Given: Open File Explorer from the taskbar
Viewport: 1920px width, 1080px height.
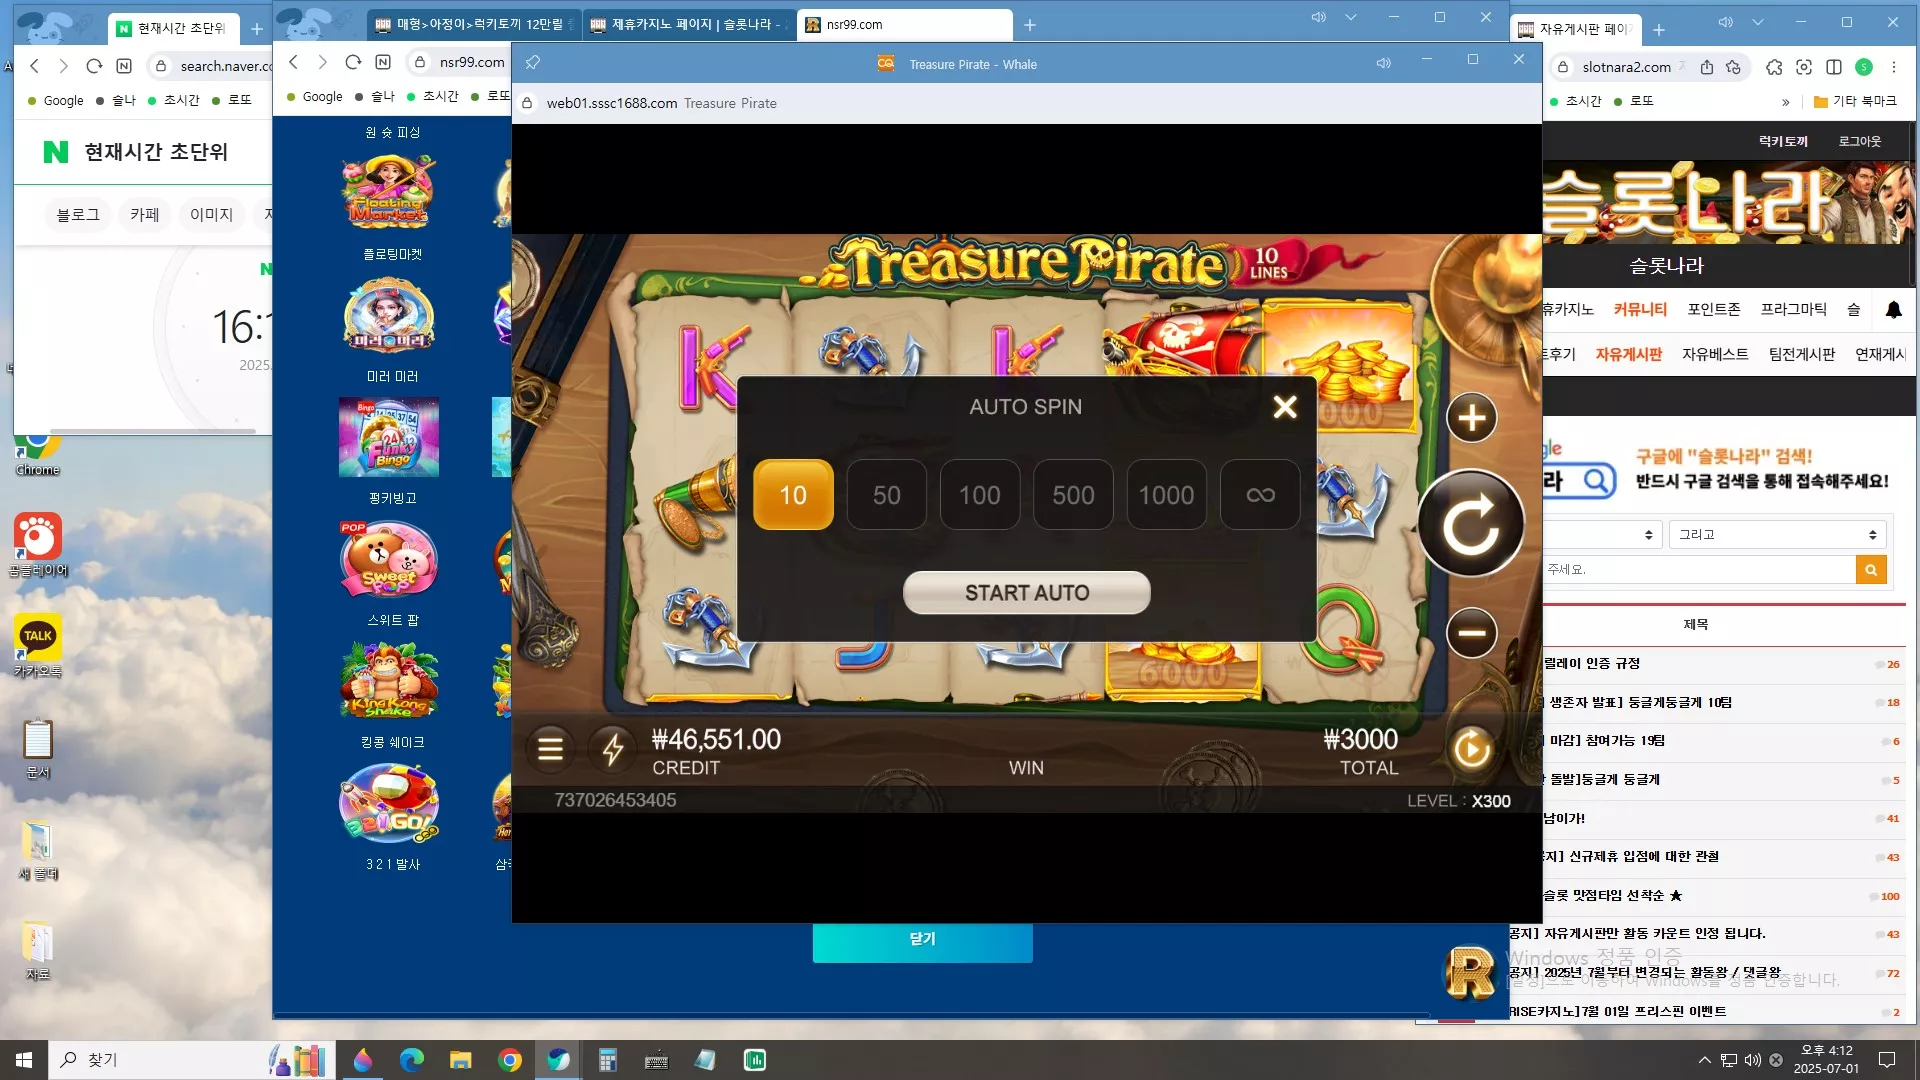Looking at the screenshot, I should coord(460,1060).
